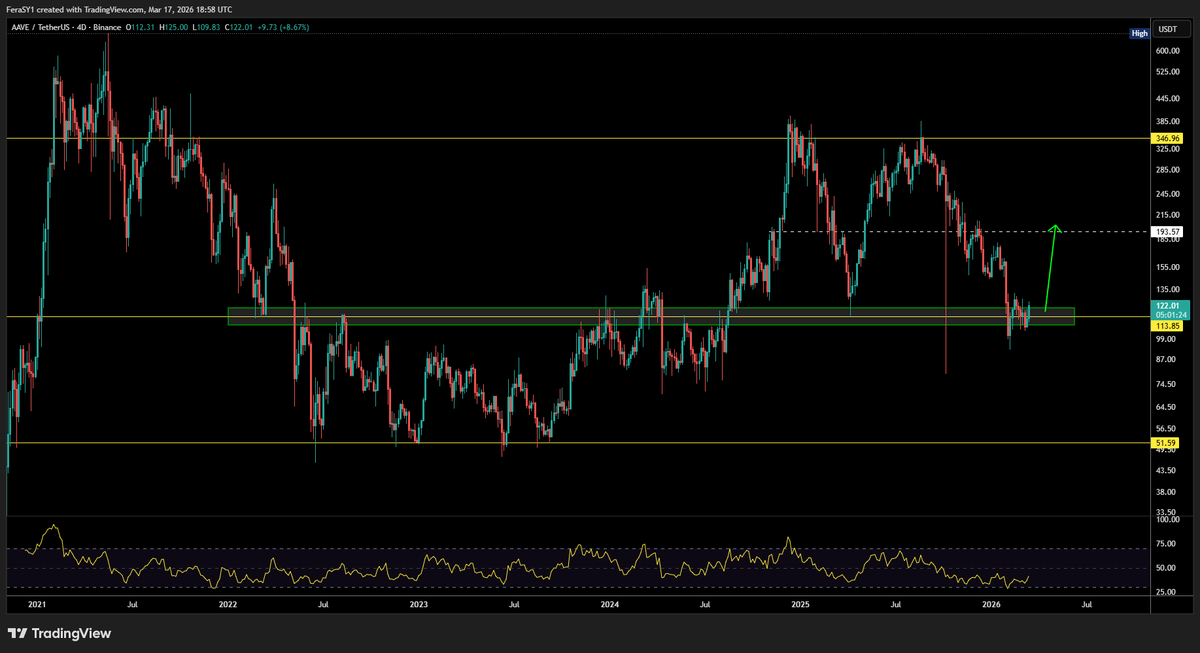Select the white dashed line at 193.57
Viewport: 1200px width, 653px height.
point(960,231)
